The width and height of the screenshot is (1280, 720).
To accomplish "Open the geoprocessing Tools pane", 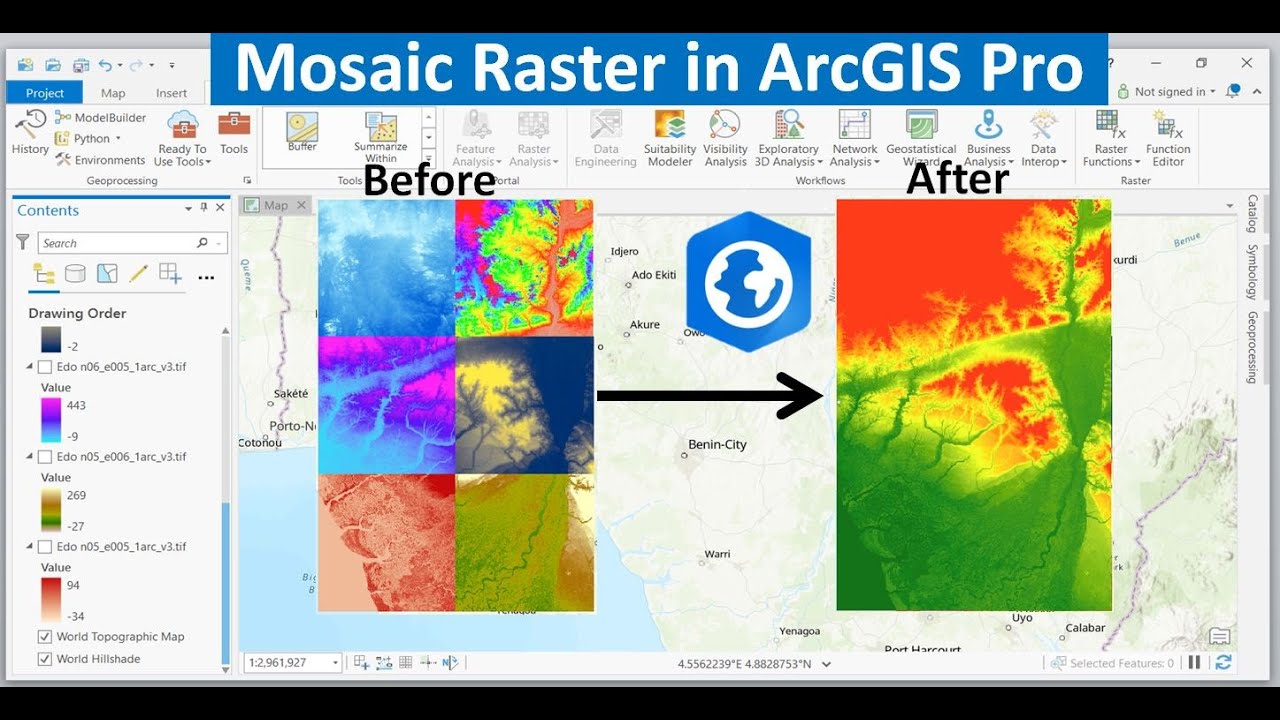I will tap(234, 132).
